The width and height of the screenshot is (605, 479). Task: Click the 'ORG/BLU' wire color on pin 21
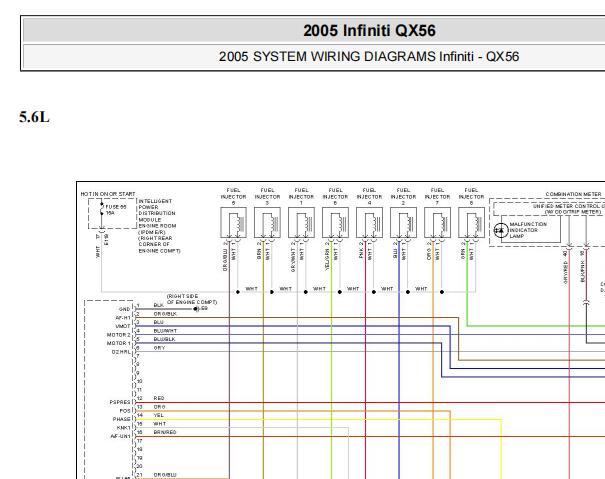[165, 475]
